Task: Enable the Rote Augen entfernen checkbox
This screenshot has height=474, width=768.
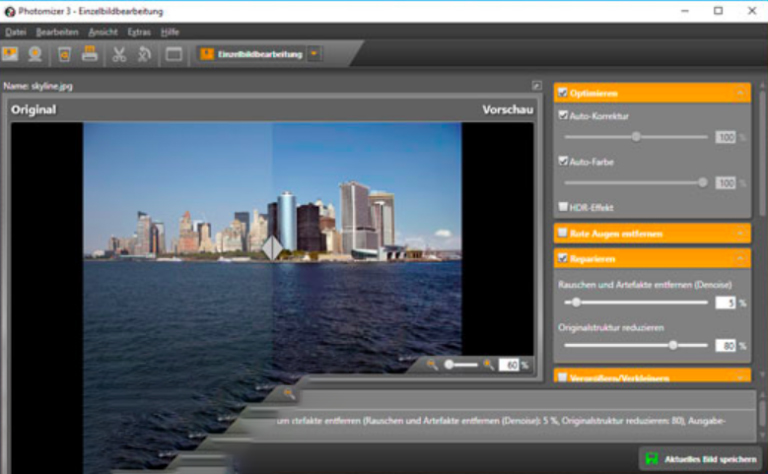Action: pos(563,233)
